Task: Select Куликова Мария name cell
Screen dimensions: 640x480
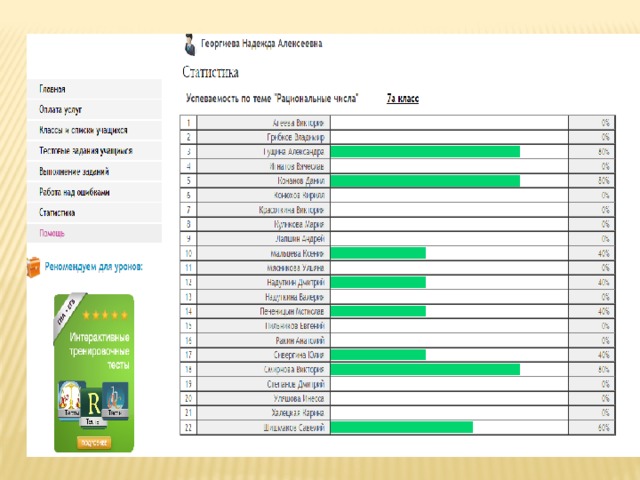Action: pos(264,224)
